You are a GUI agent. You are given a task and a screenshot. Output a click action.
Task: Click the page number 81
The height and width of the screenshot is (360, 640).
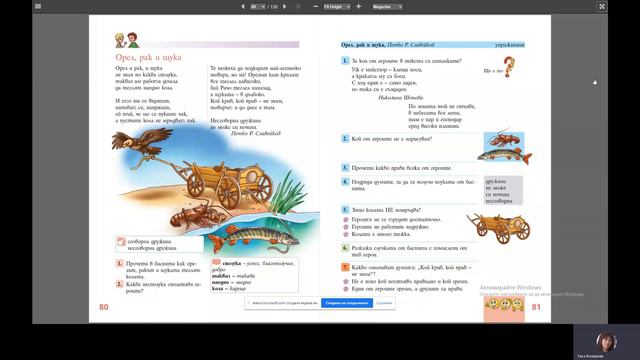pyautogui.click(x=536, y=307)
